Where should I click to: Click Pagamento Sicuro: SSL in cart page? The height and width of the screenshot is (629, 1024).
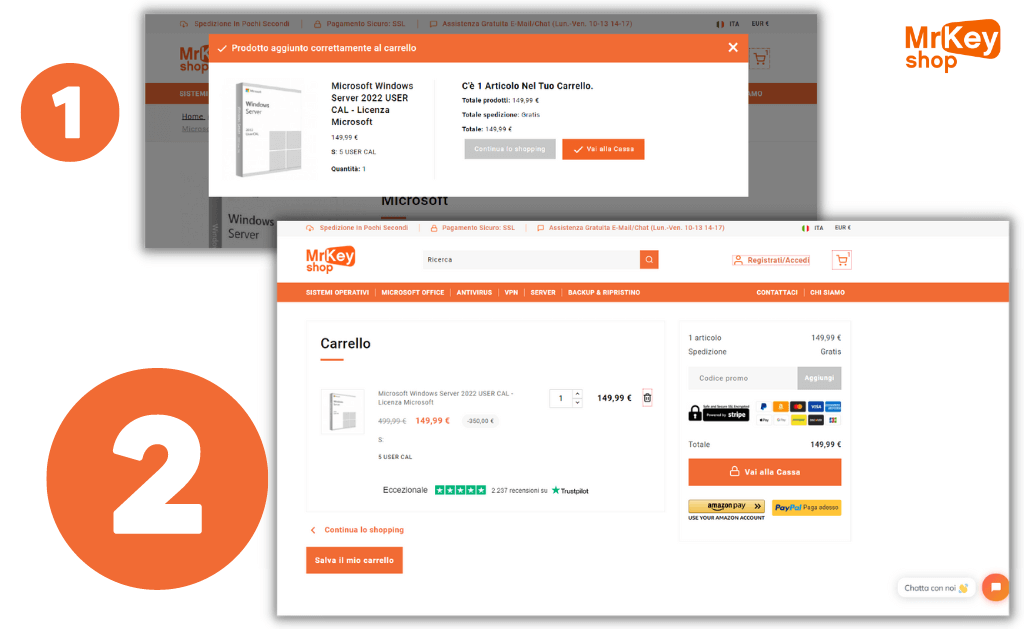pos(478,228)
